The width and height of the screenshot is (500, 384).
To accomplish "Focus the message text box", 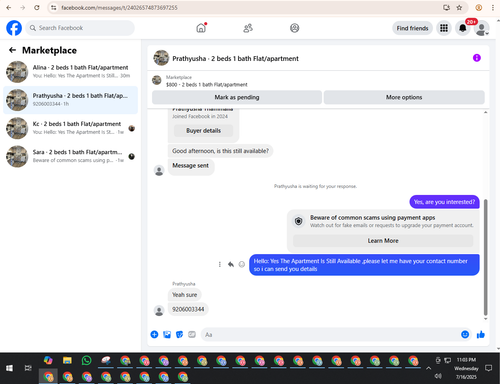I will [x=330, y=335].
